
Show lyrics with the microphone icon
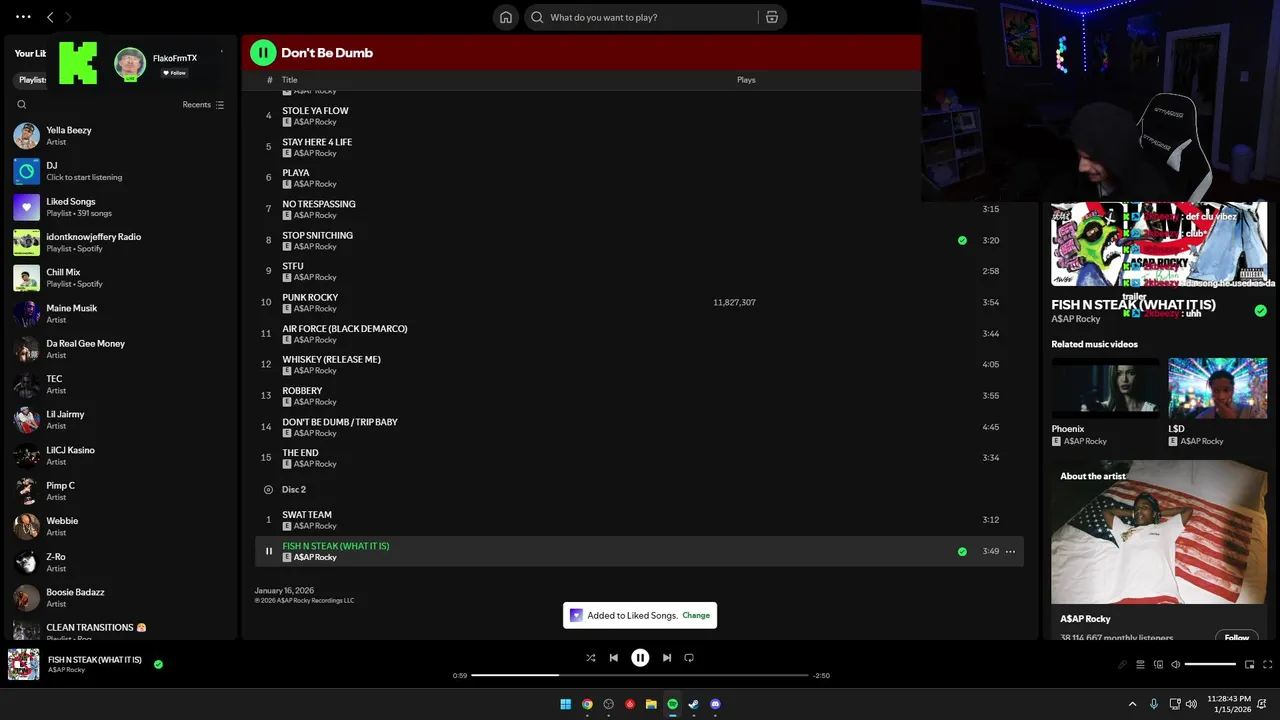point(1122,664)
